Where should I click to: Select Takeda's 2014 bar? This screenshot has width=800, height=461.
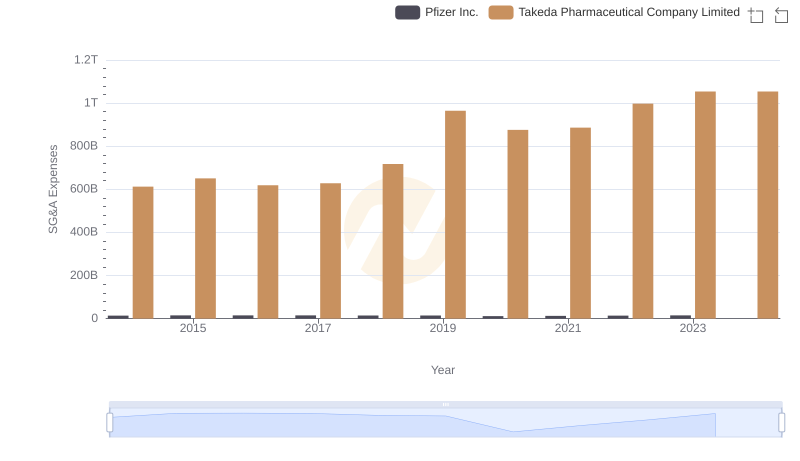[x=143, y=252]
